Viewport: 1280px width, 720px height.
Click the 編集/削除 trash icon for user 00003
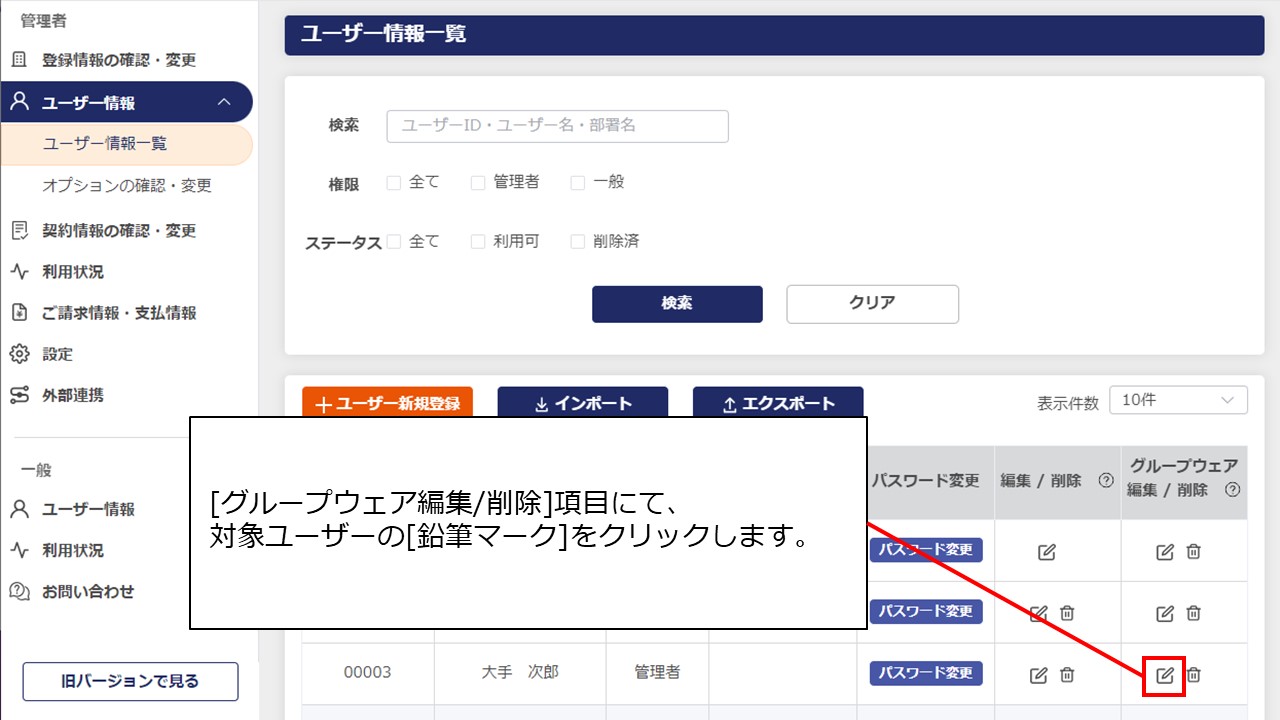tap(1067, 675)
